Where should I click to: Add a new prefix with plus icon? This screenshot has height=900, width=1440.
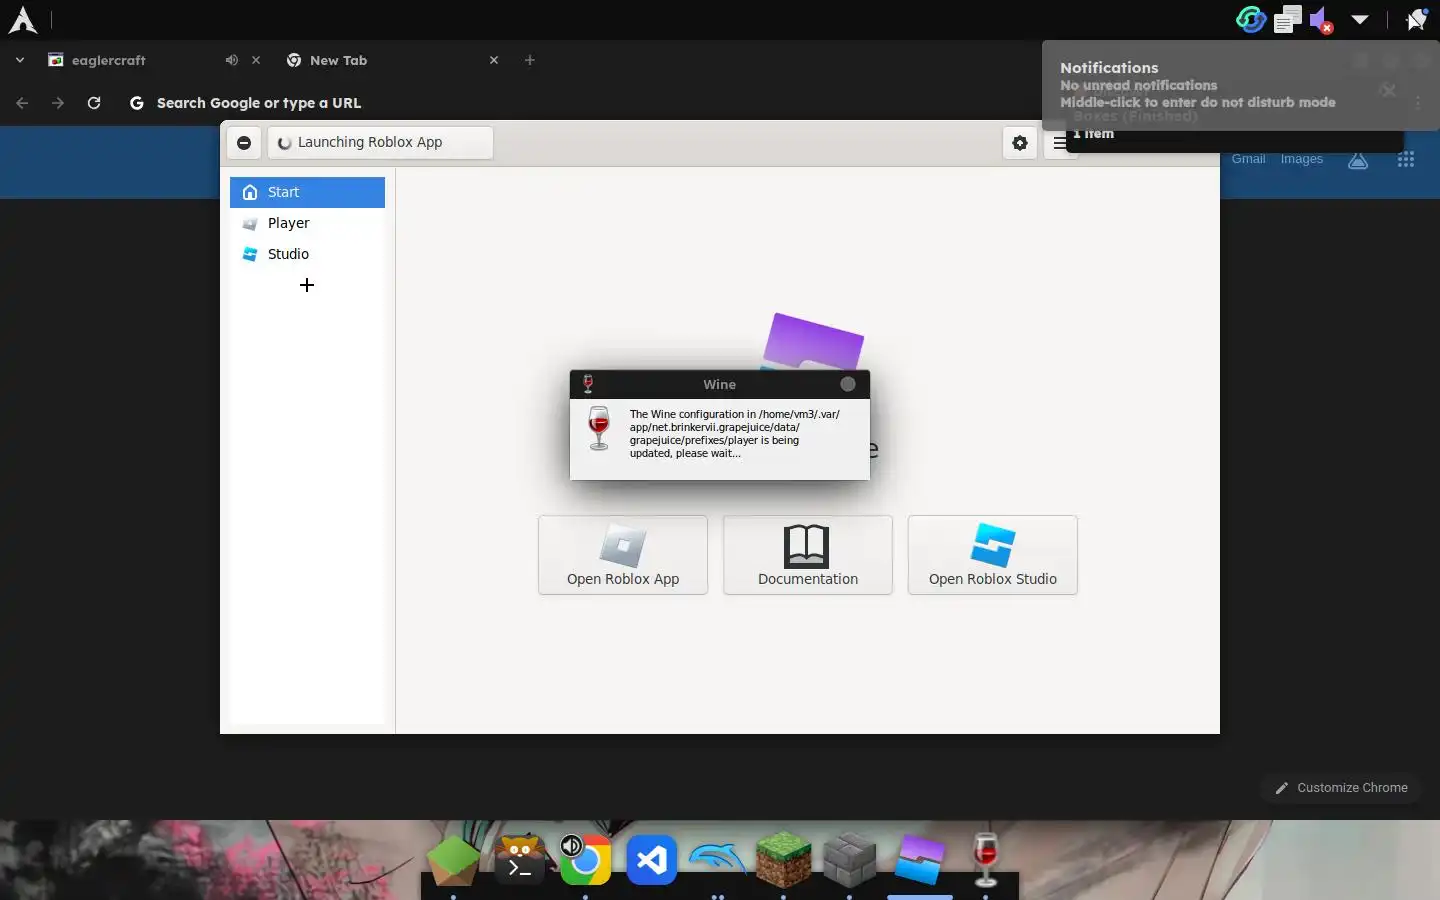coord(307,285)
